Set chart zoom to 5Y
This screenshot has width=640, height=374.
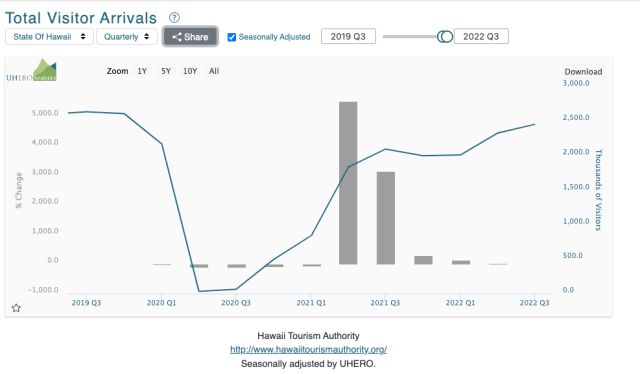pos(166,71)
